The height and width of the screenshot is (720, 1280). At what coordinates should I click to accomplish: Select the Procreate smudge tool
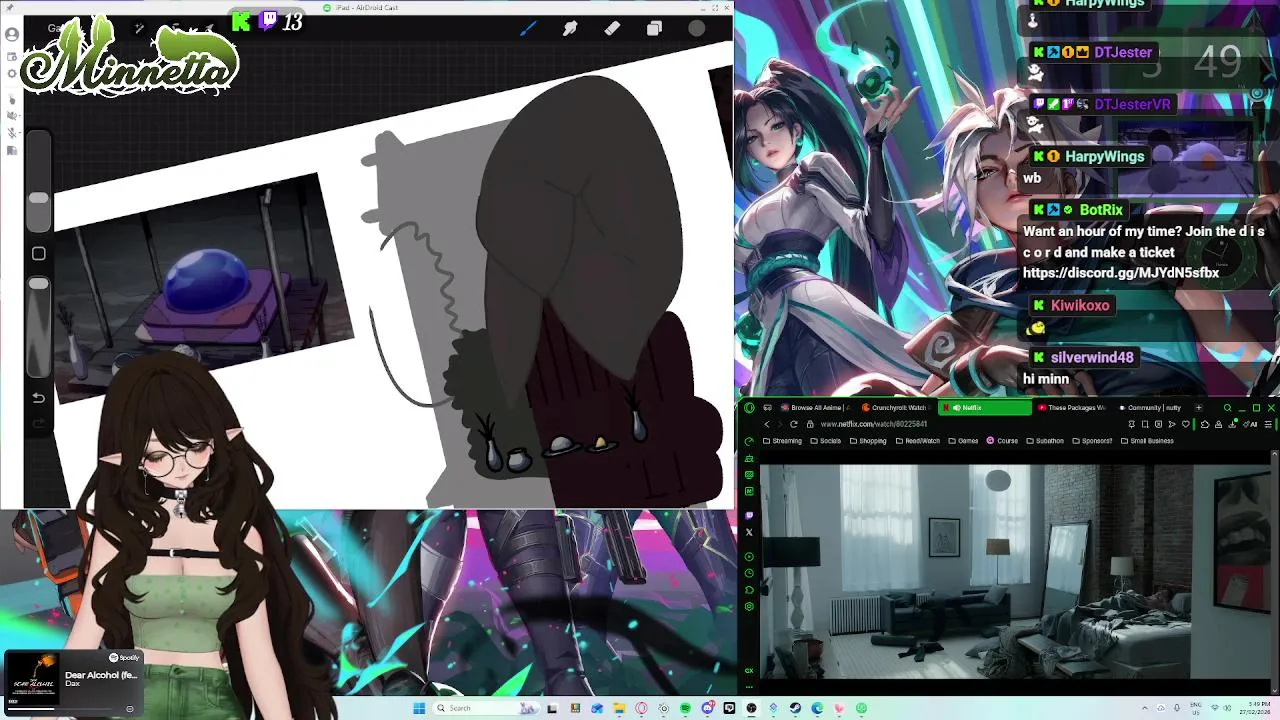[570, 29]
